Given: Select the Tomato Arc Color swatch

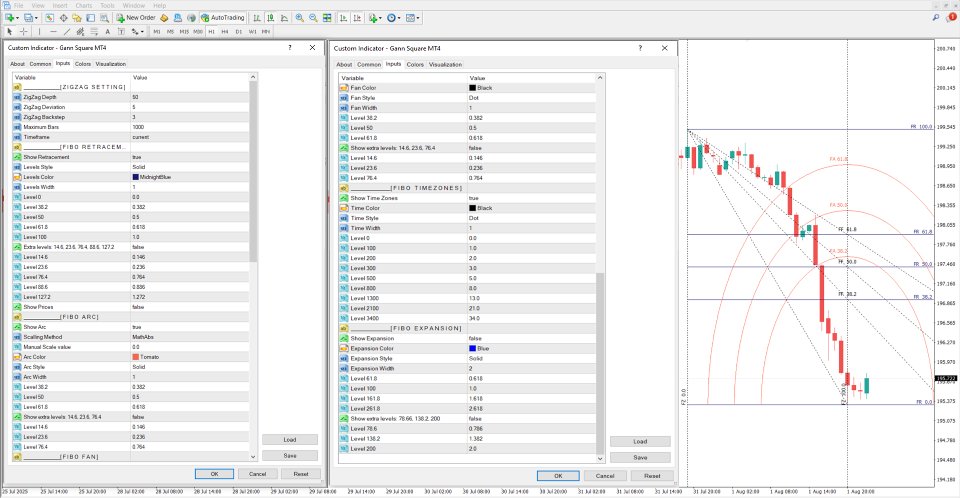Looking at the screenshot, I should [x=135, y=357].
